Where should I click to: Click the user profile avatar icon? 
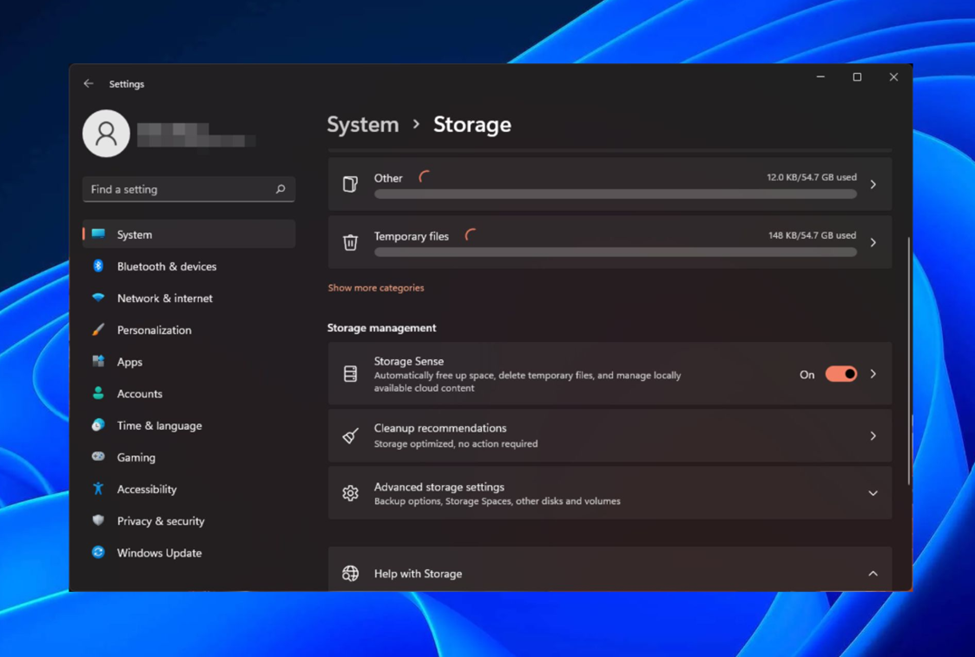coord(106,134)
